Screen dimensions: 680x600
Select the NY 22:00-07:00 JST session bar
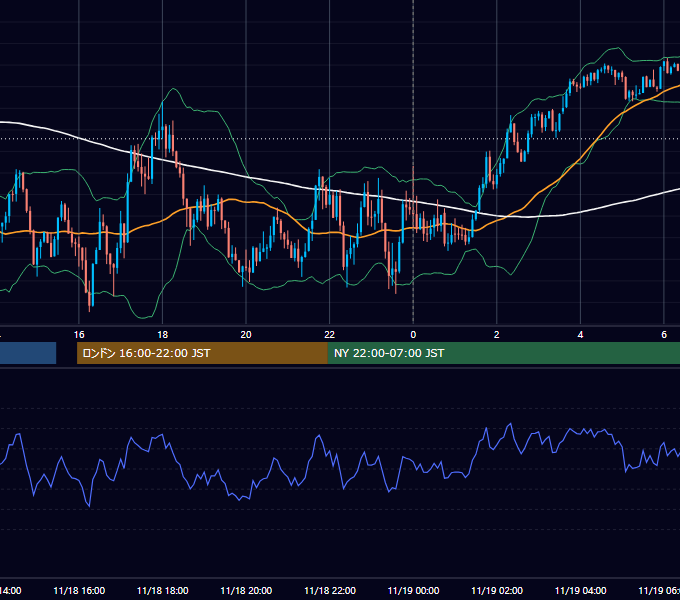click(503, 353)
